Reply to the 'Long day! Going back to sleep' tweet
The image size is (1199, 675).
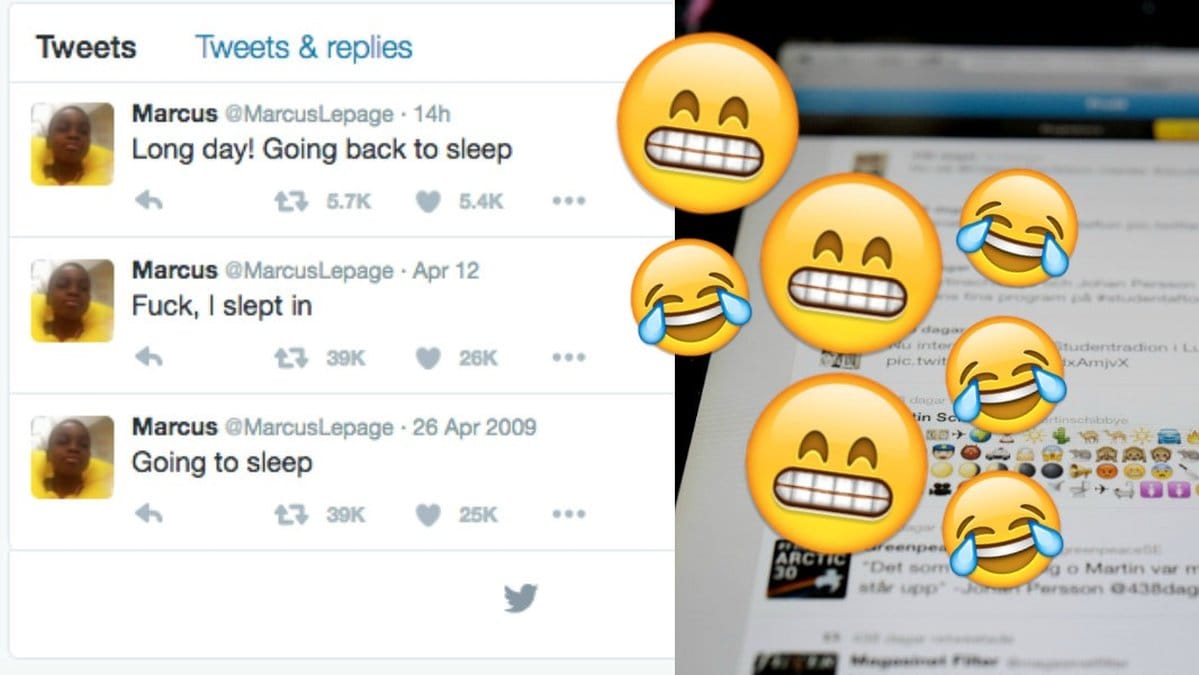coord(149,201)
